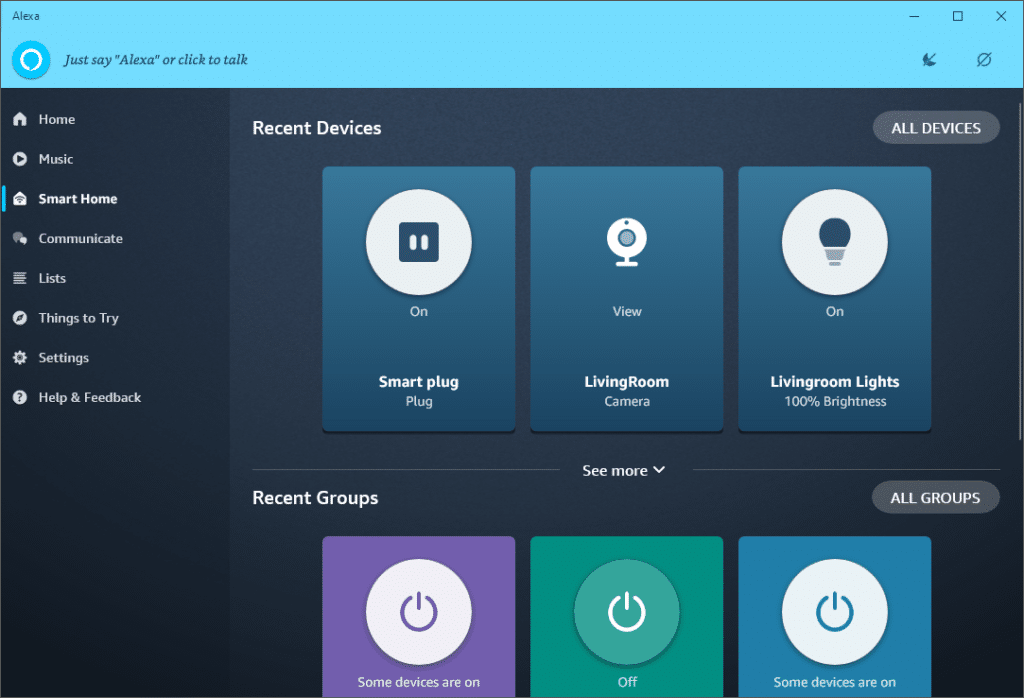View the LivingRoom camera feed icon
The image size is (1024, 698).
click(x=627, y=242)
